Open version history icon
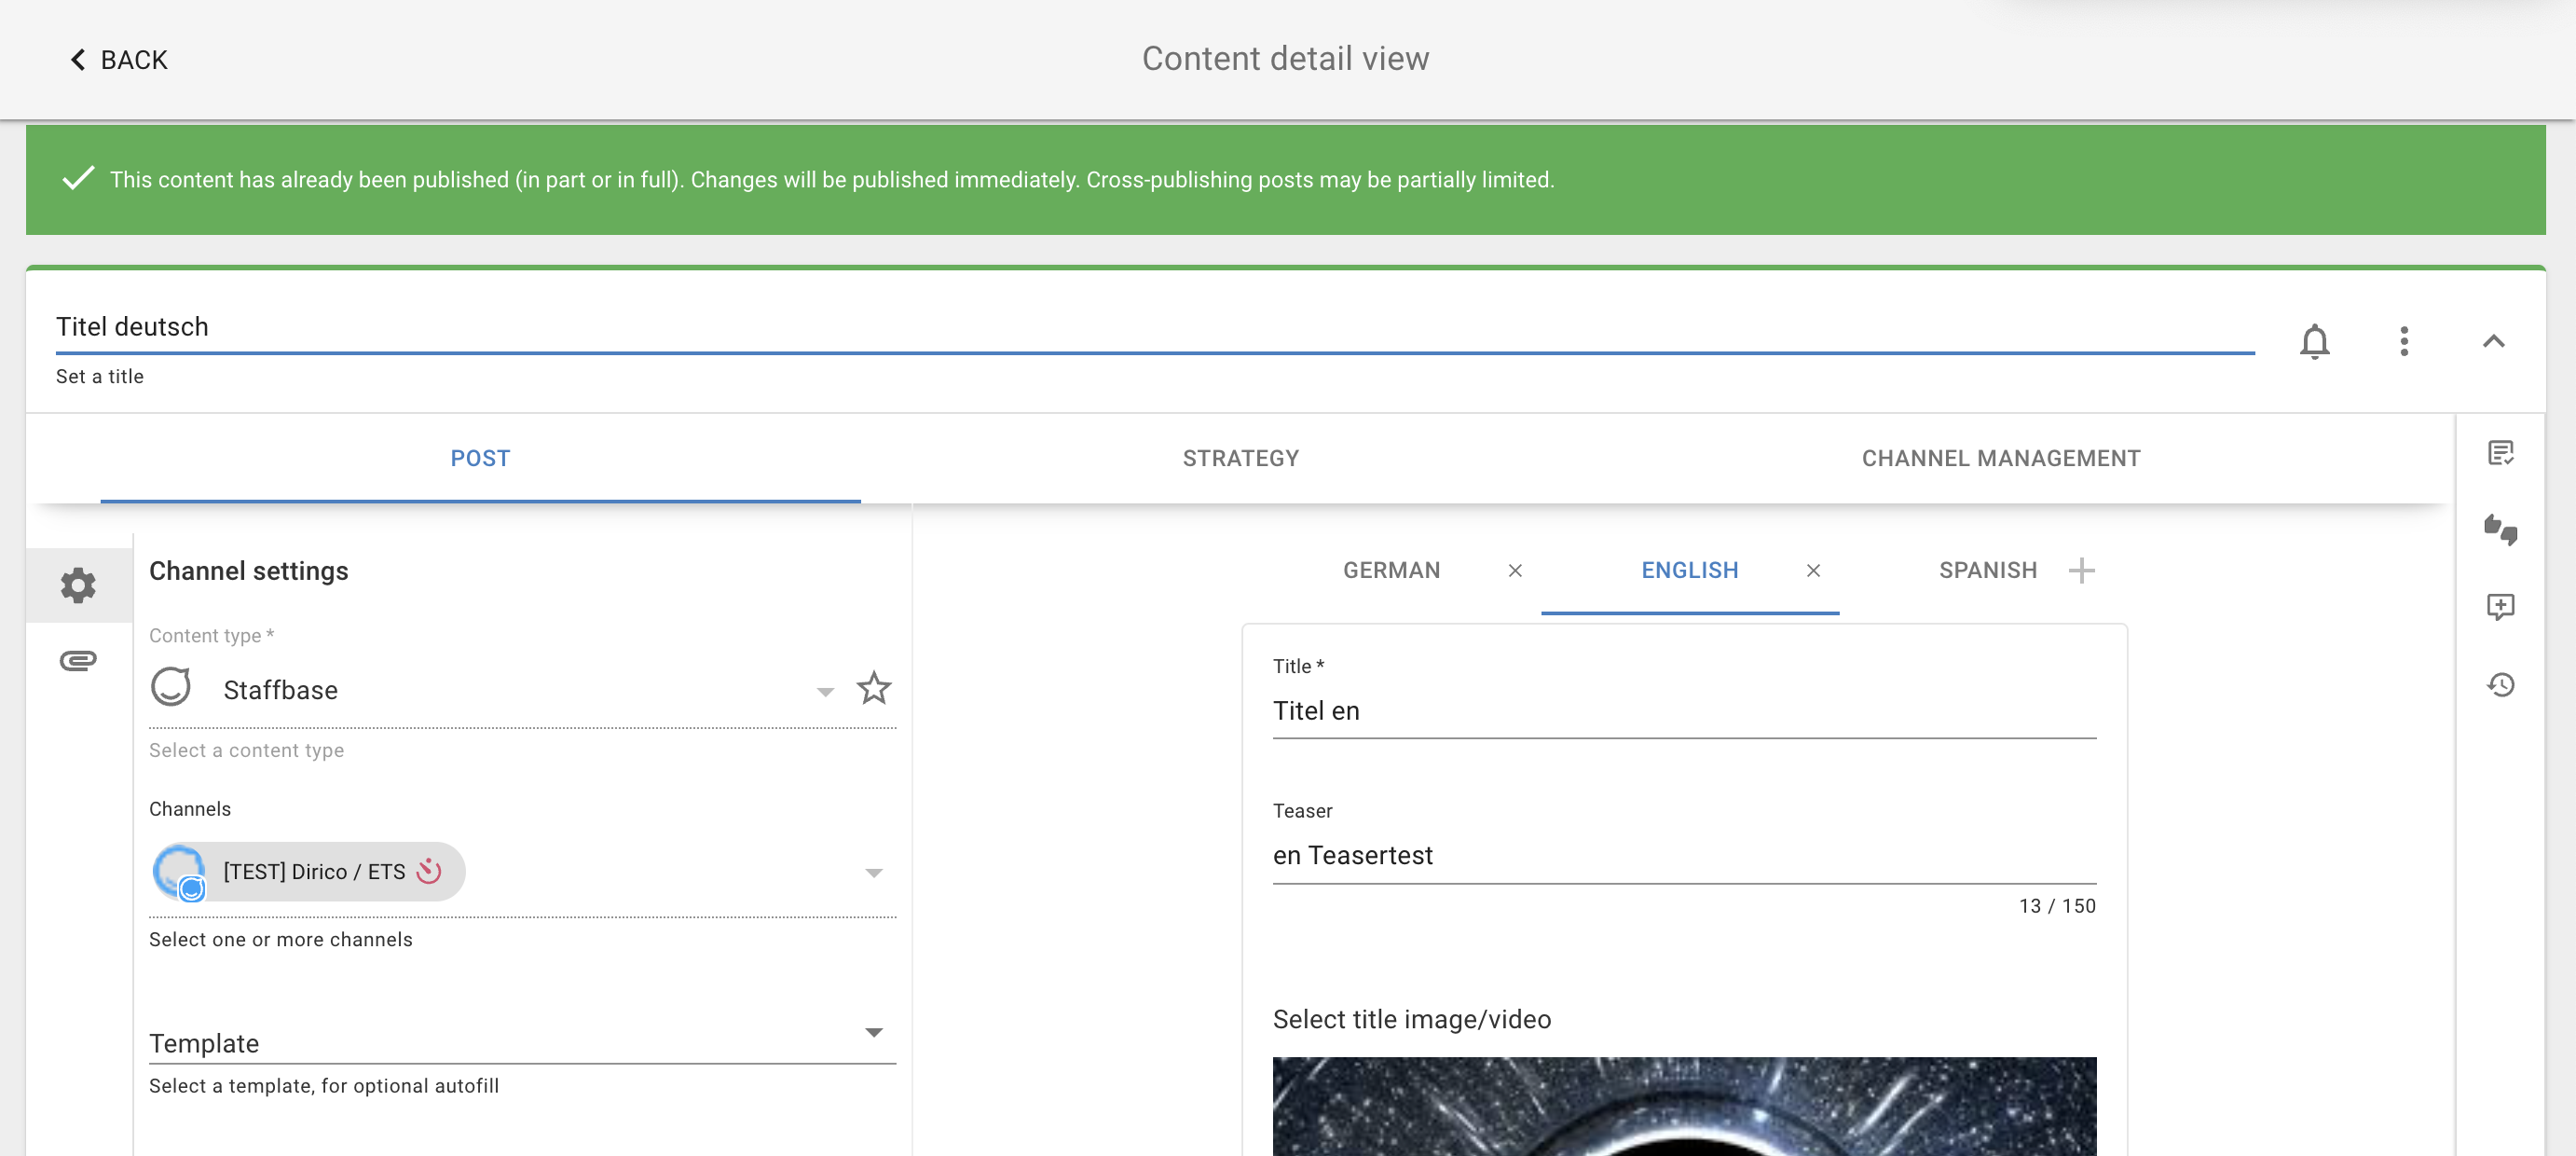This screenshot has width=2576, height=1156. (x=2501, y=684)
